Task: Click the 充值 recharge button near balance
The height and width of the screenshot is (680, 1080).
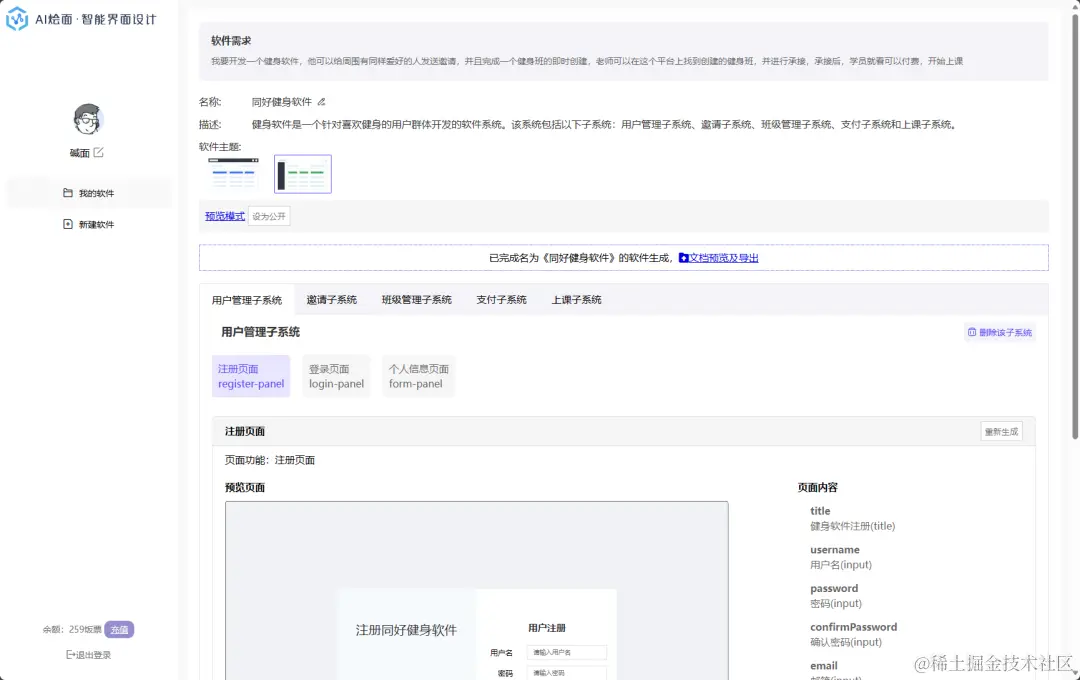Action: (x=119, y=631)
